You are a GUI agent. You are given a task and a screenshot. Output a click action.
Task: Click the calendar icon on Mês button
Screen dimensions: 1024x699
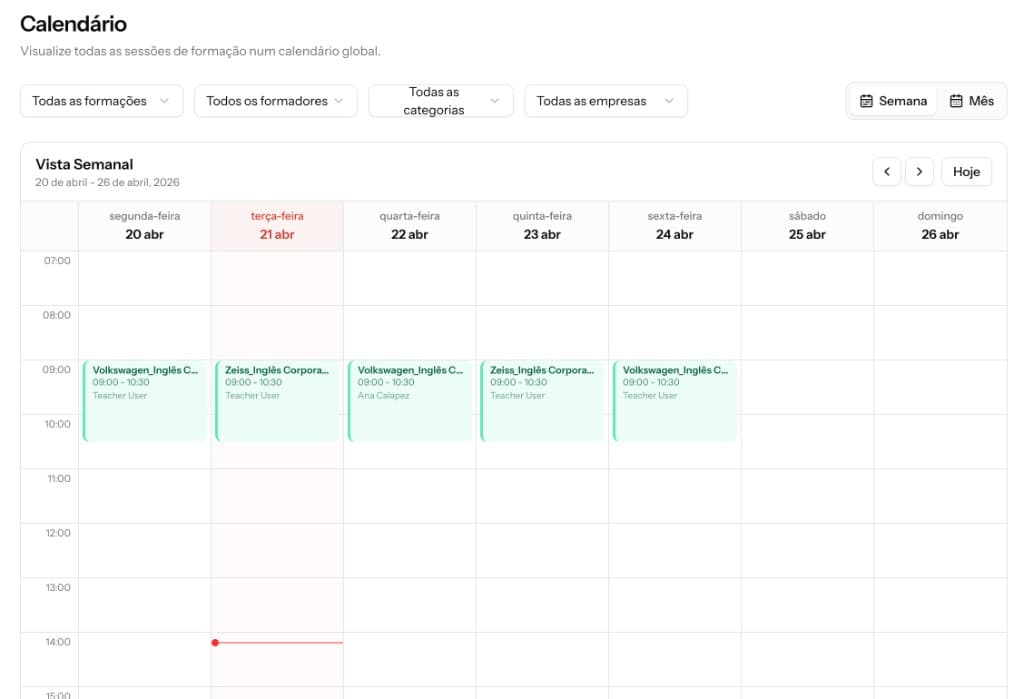[957, 100]
